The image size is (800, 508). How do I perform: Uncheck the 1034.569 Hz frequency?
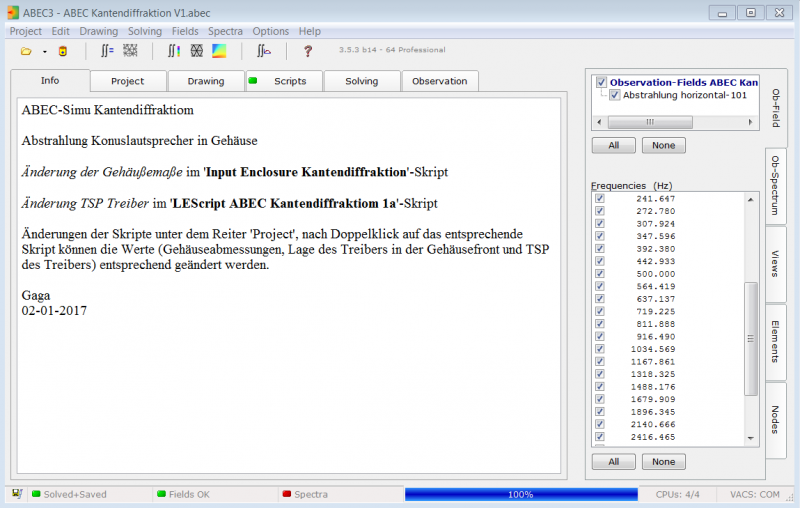pos(599,349)
